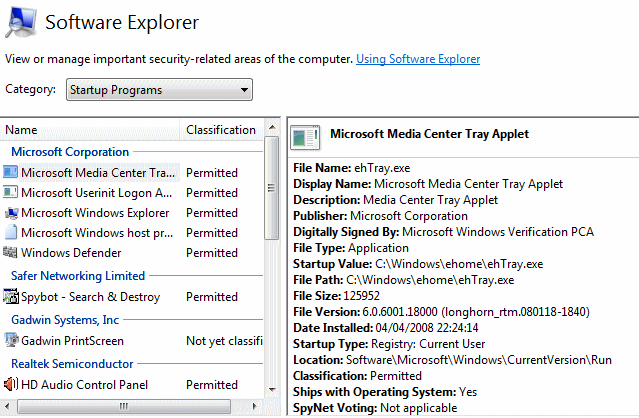The height and width of the screenshot is (418, 639).
Task: Sort list by the Classification column header
Action: (x=221, y=130)
